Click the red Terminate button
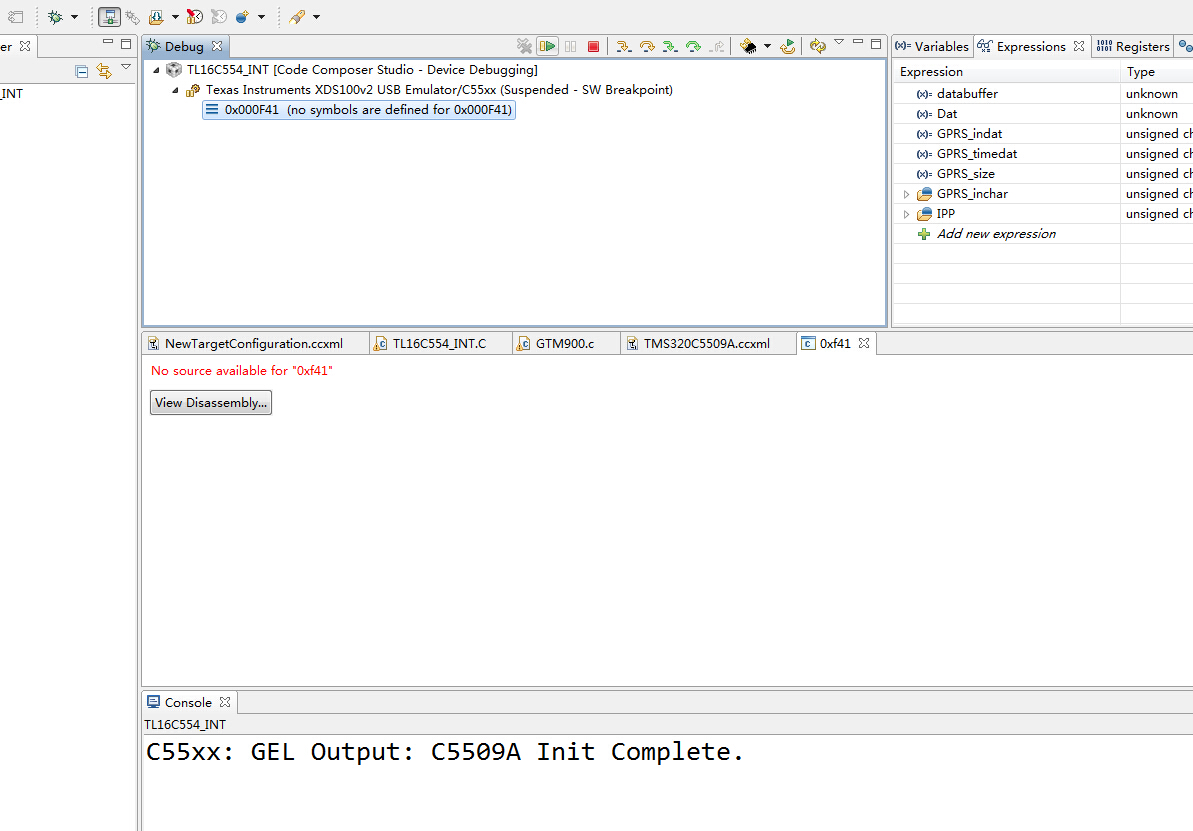This screenshot has height=831, width=1193. coord(593,46)
